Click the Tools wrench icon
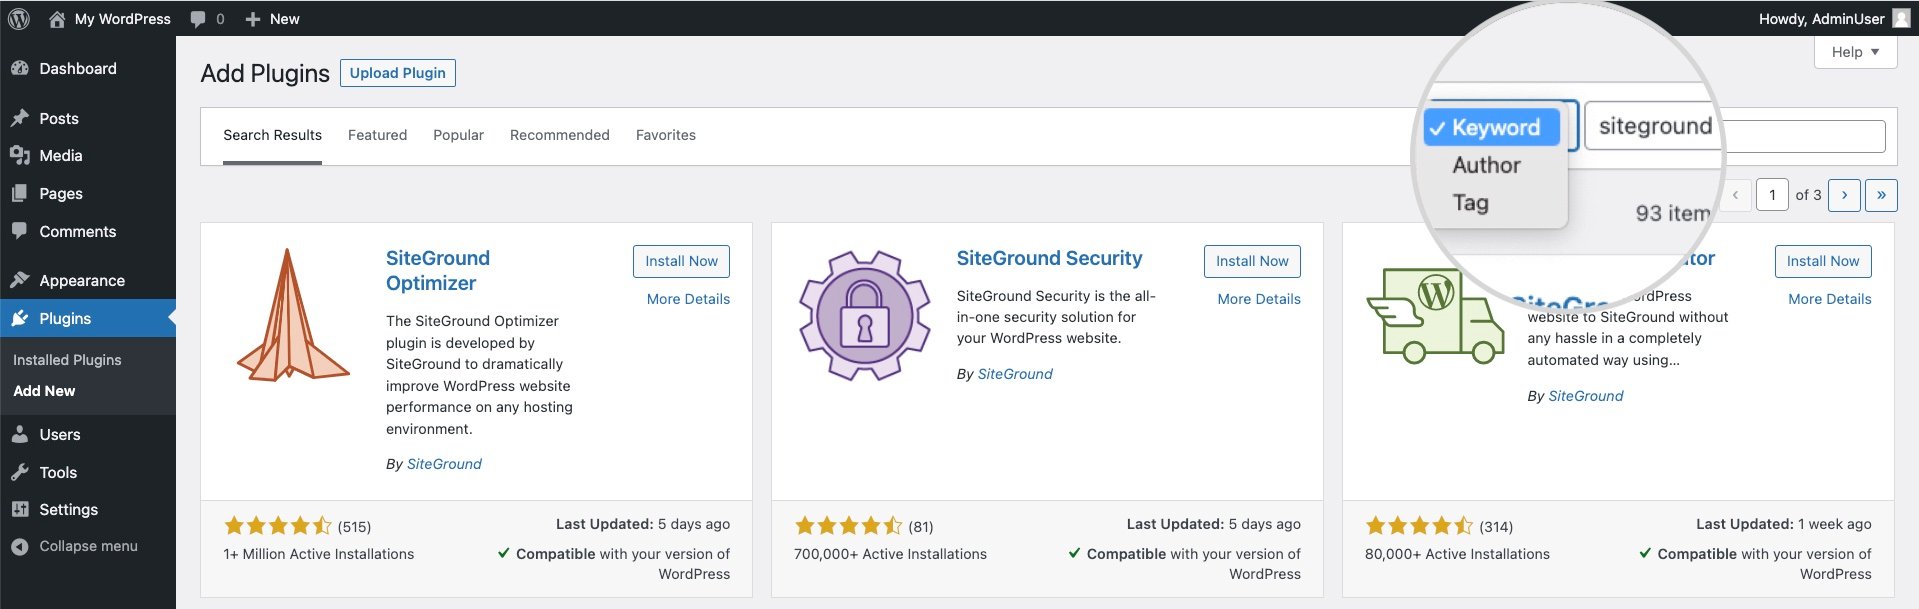This screenshot has height=609, width=1919. coord(19,472)
